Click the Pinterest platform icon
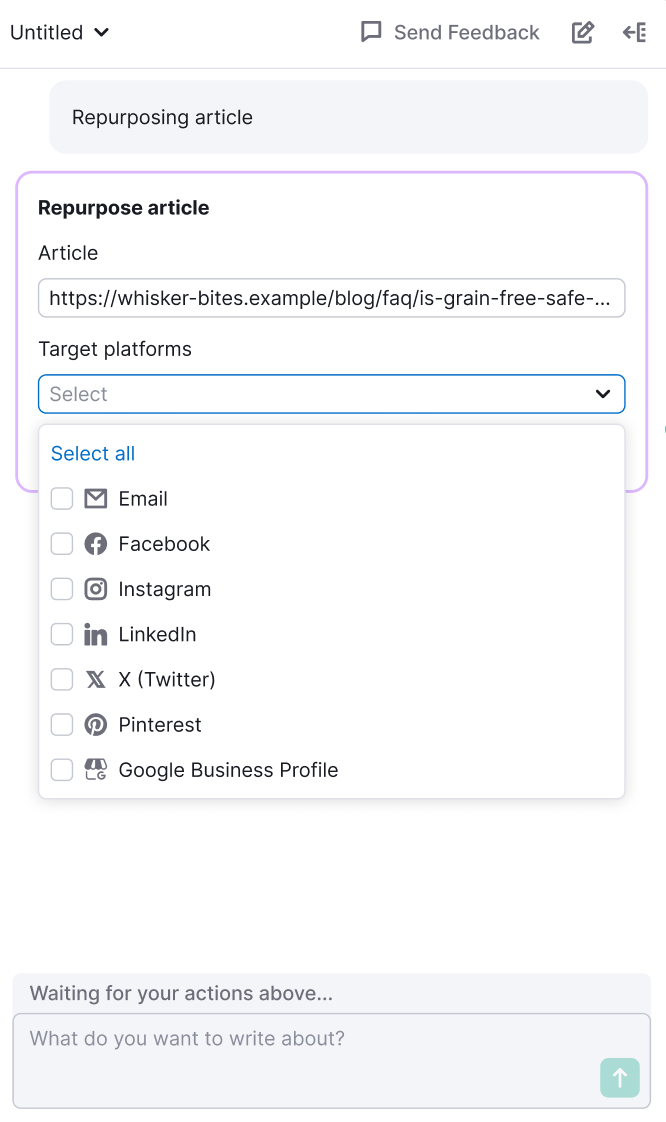Image resolution: width=666 pixels, height=1122 pixels. coord(95,724)
